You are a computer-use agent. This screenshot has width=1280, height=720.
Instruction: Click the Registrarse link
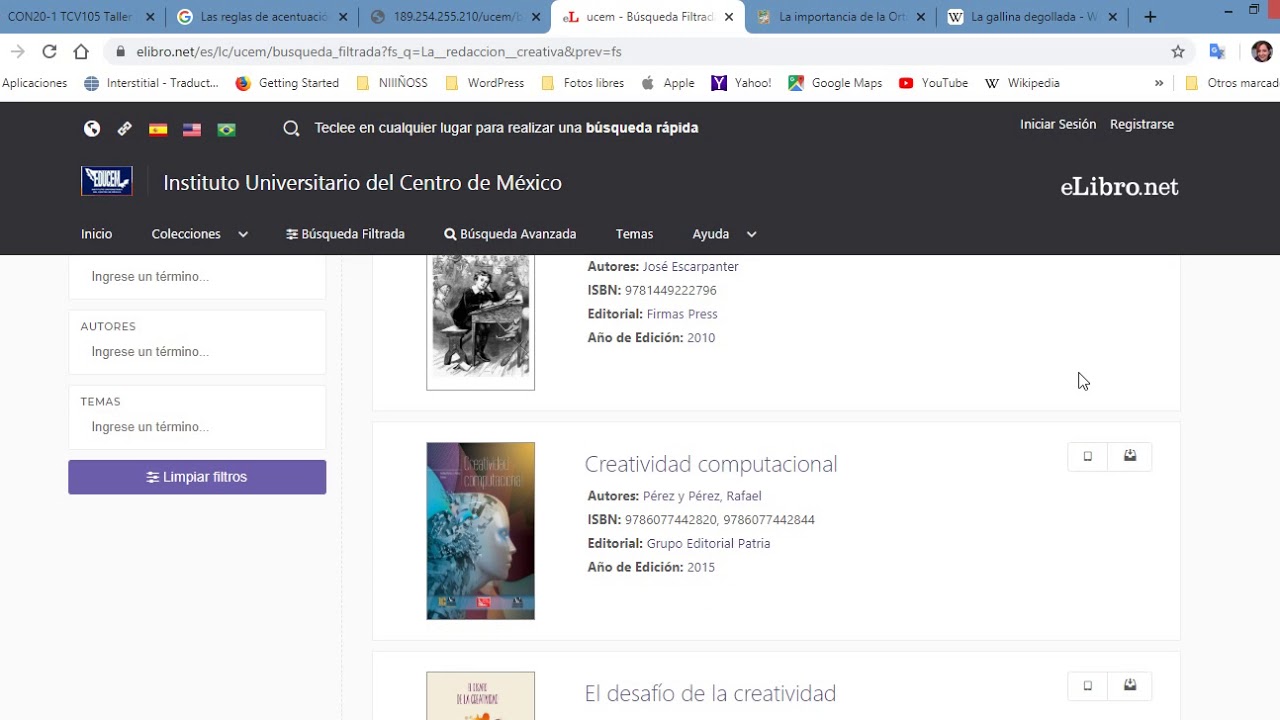tap(1142, 124)
